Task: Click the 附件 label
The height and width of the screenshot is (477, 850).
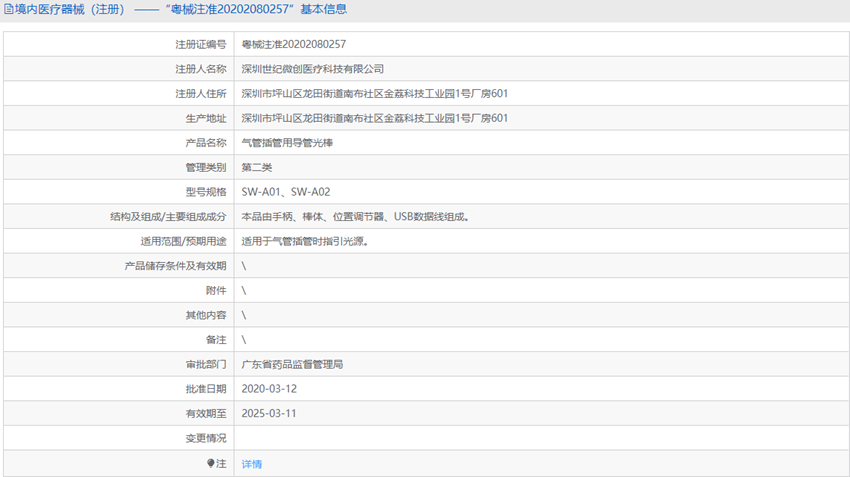Action: 216,291
